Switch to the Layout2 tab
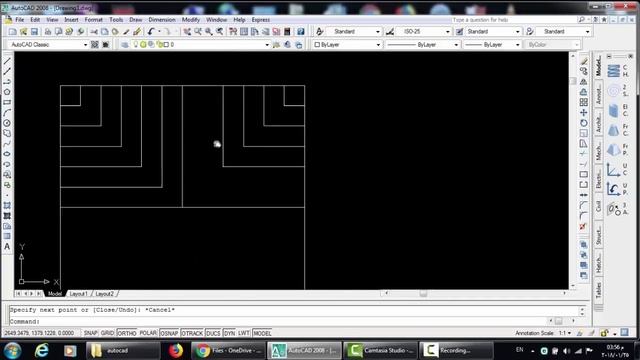 coord(104,294)
